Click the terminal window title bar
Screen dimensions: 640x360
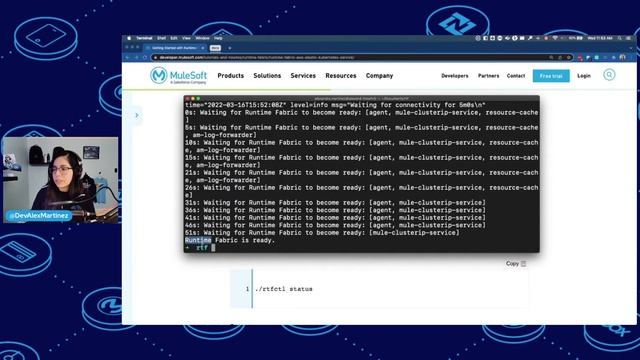362,98
